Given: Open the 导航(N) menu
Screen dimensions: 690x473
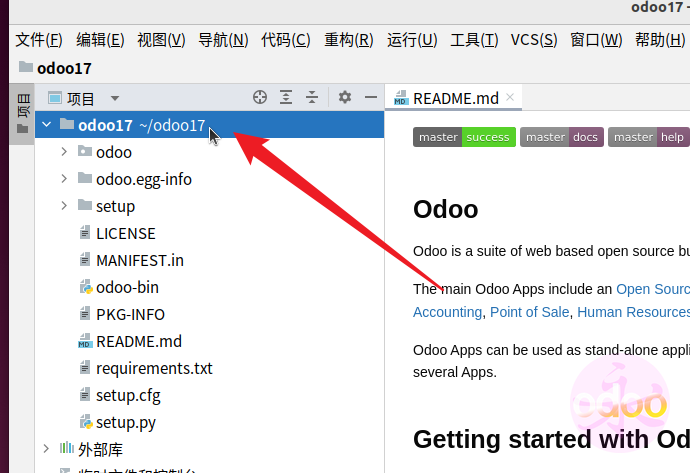Looking at the screenshot, I should pyautogui.click(x=223, y=40).
